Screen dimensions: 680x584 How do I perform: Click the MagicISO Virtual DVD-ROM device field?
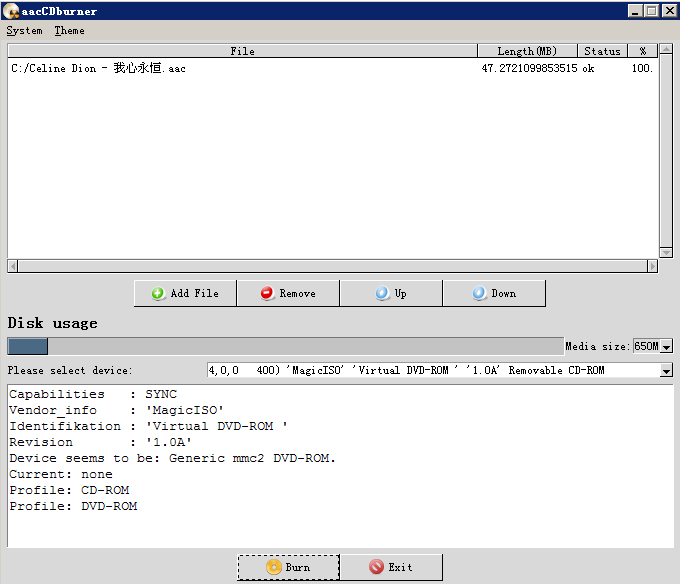pos(434,371)
